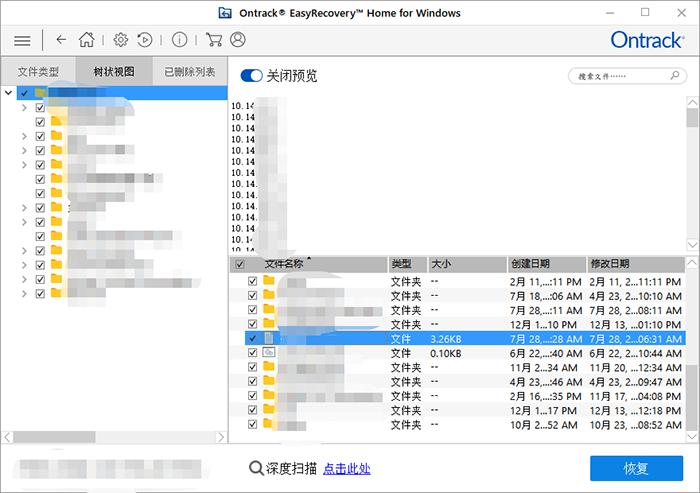The height and width of the screenshot is (493, 700).
Task: Open the hamburger menu
Action: pyautogui.click(x=22, y=41)
